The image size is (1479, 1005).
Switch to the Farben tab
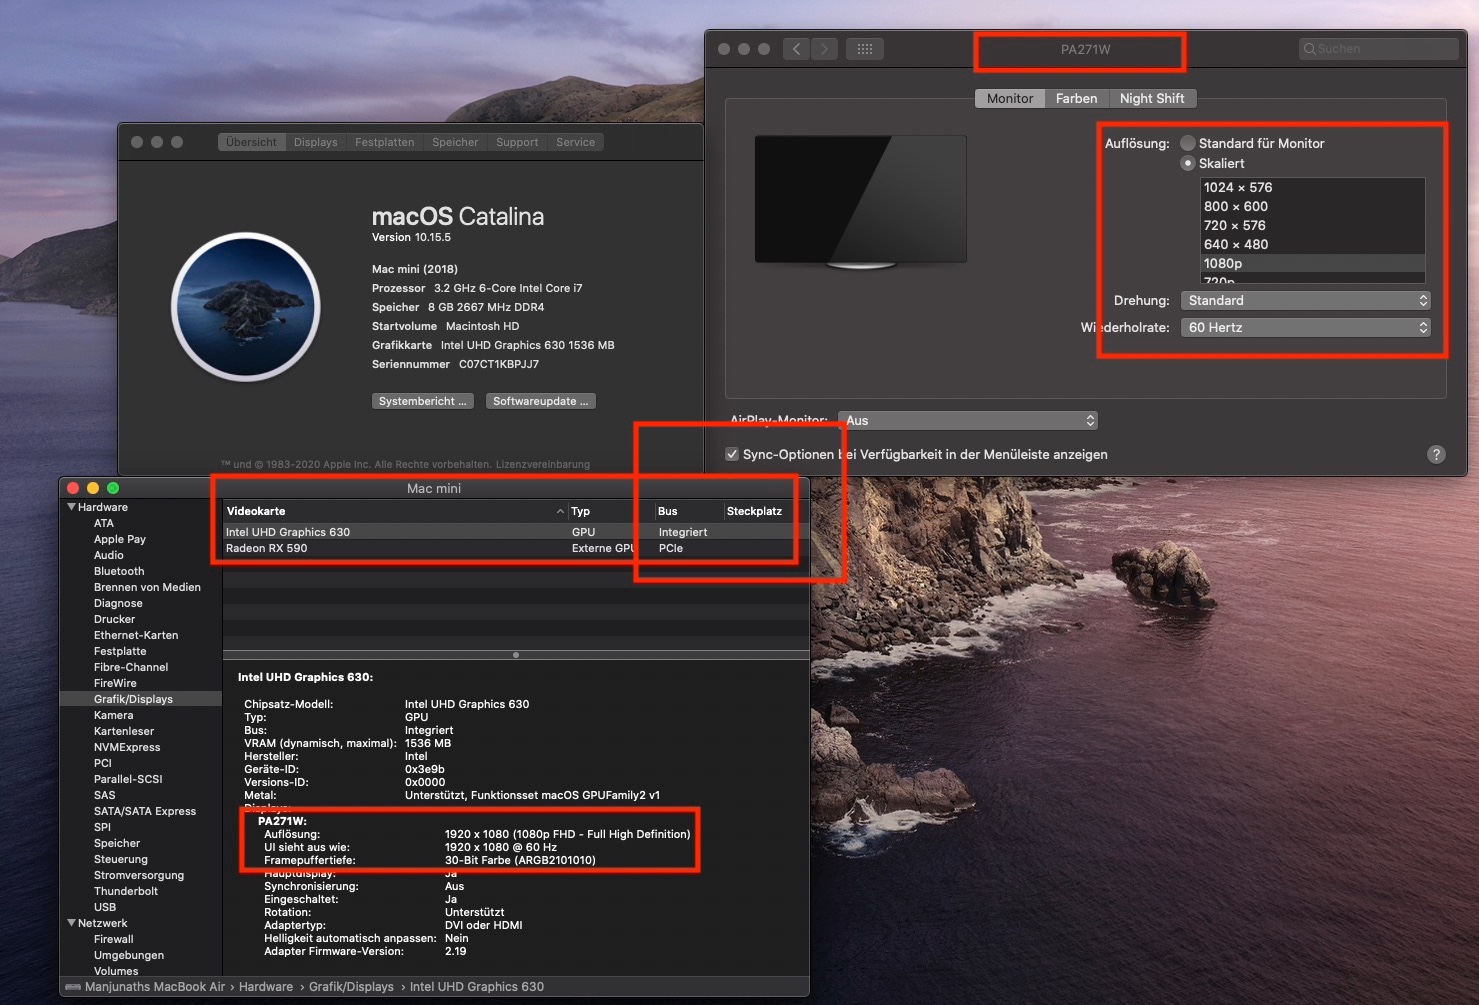pos(1076,98)
